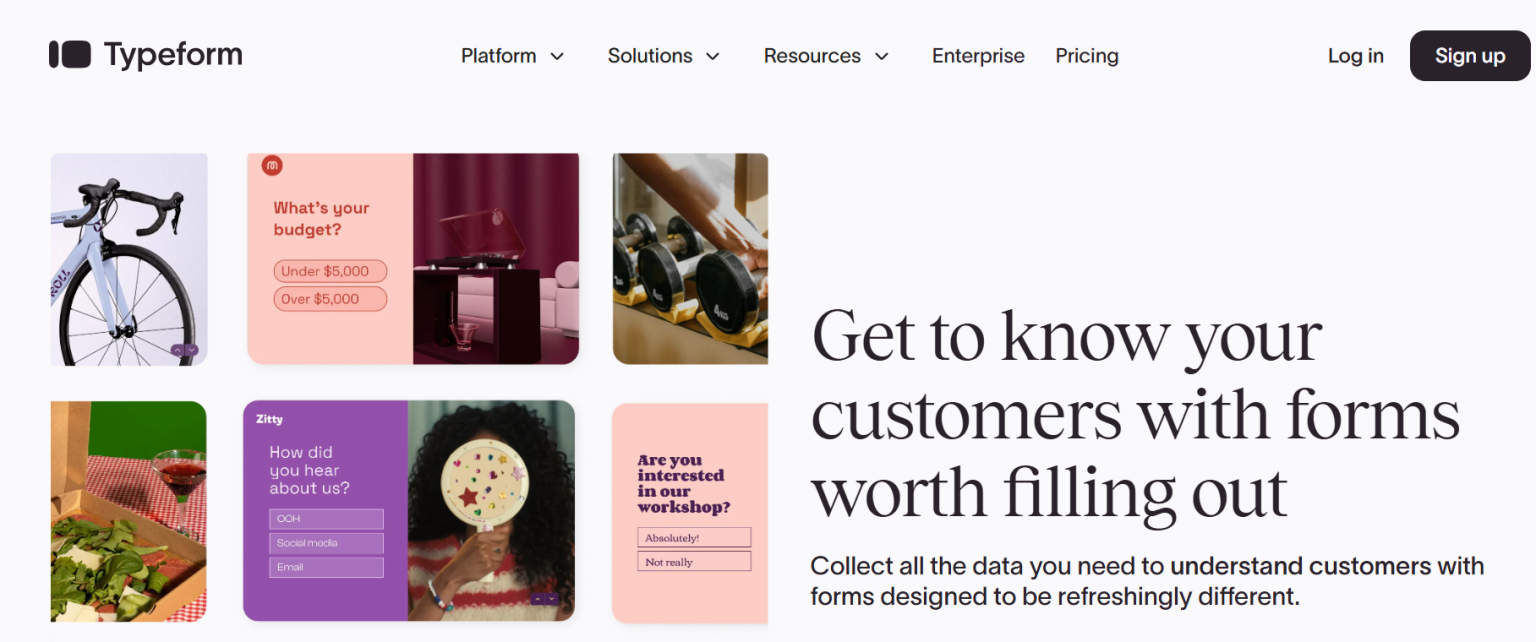
Task: Pick "Absolutely!" for the workshop question
Action: [694, 538]
